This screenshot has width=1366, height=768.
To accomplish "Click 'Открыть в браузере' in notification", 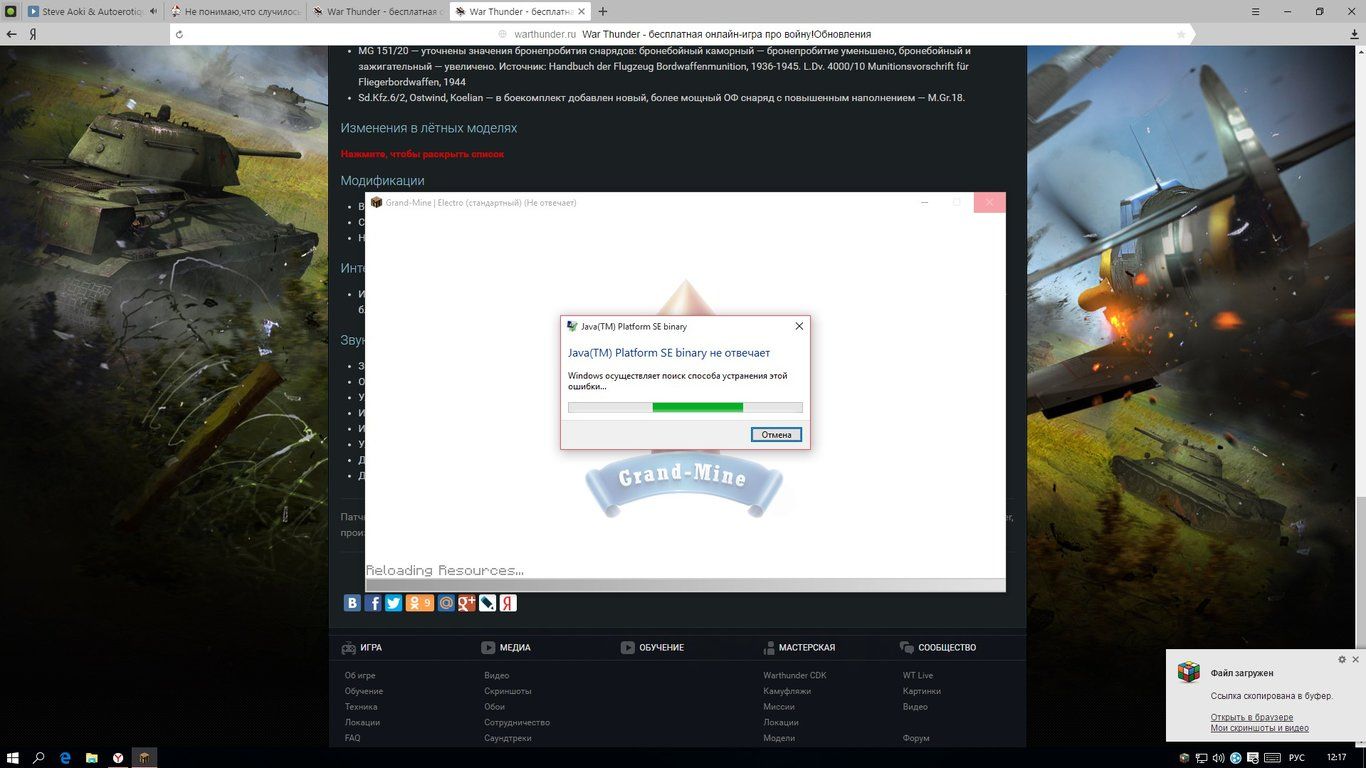I will click(x=1252, y=717).
